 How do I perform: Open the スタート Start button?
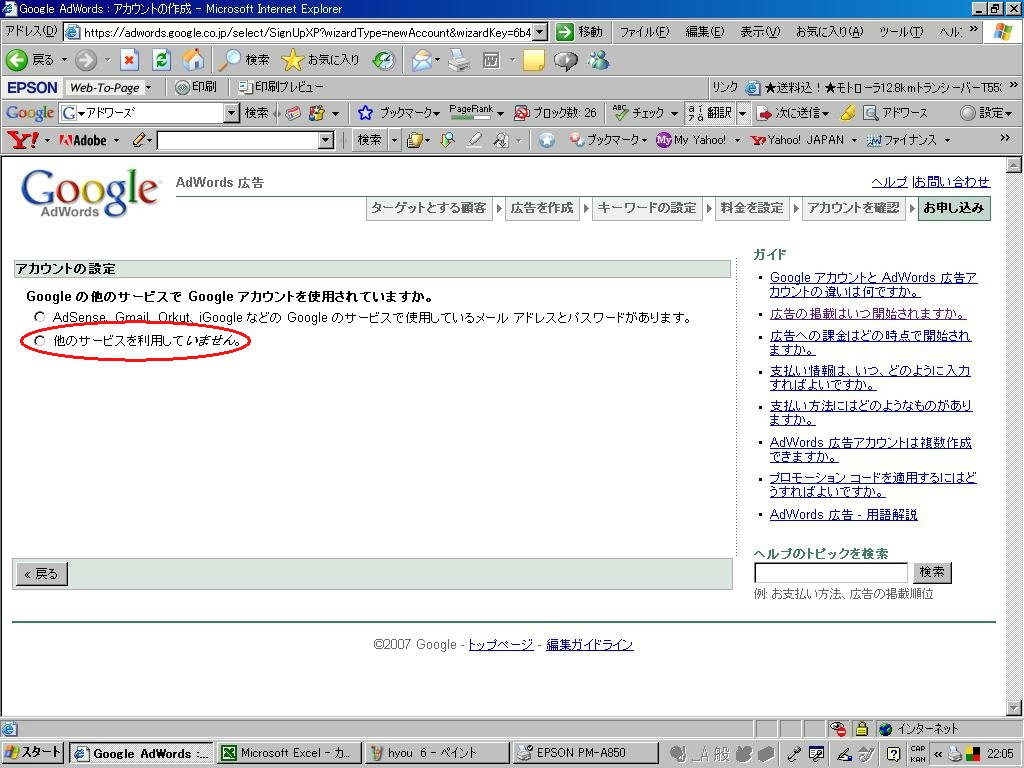tap(33, 752)
